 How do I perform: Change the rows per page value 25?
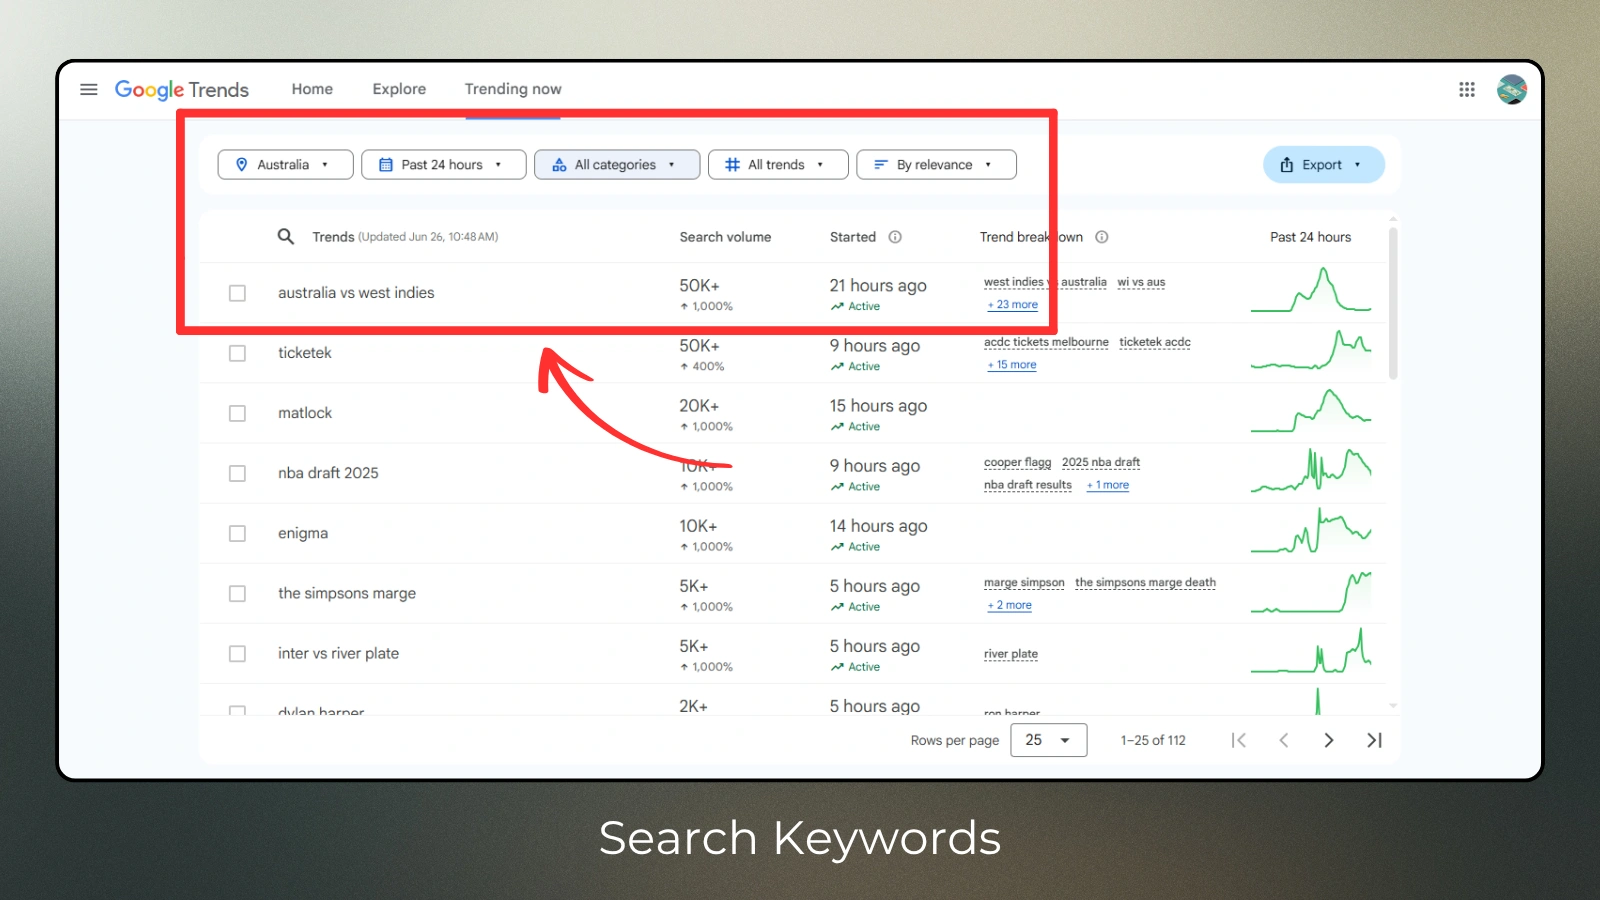(1048, 740)
